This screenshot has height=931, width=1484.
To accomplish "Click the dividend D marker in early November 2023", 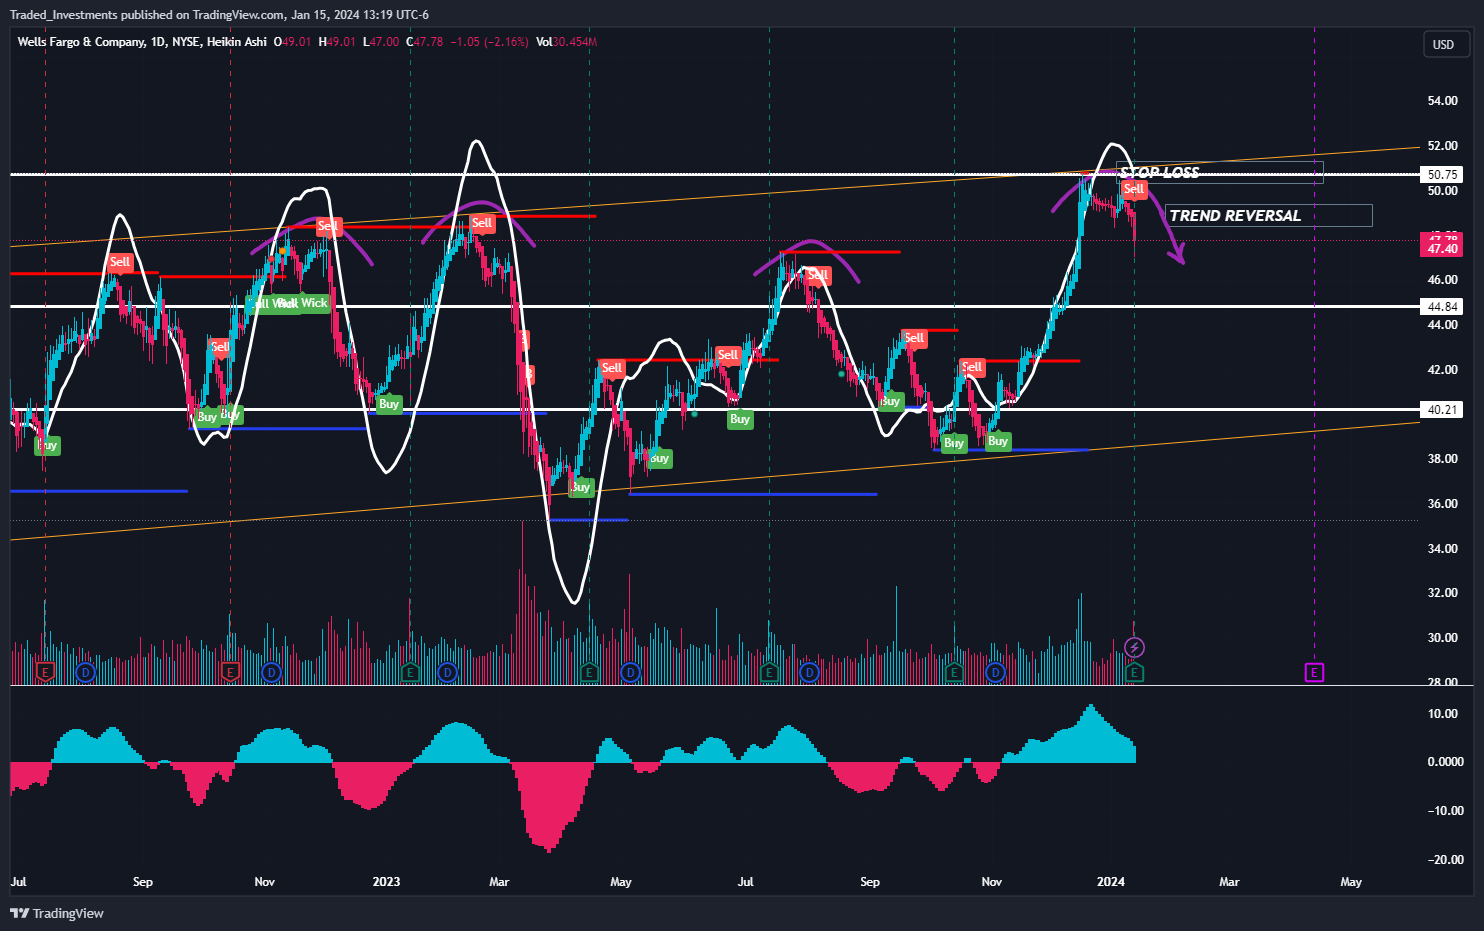I will pyautogui.click(x=994, y=672).
